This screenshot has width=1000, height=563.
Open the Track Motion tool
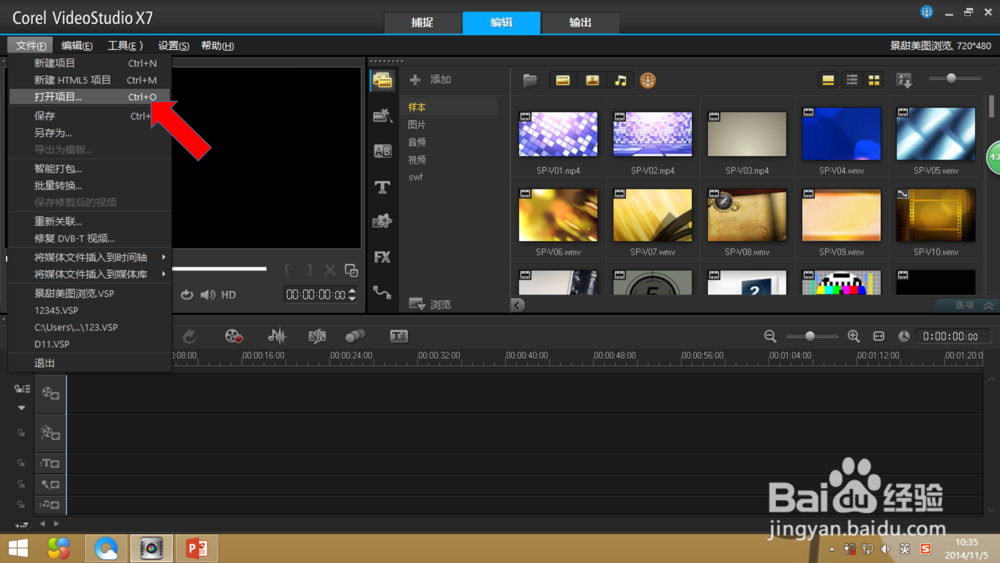355,336
